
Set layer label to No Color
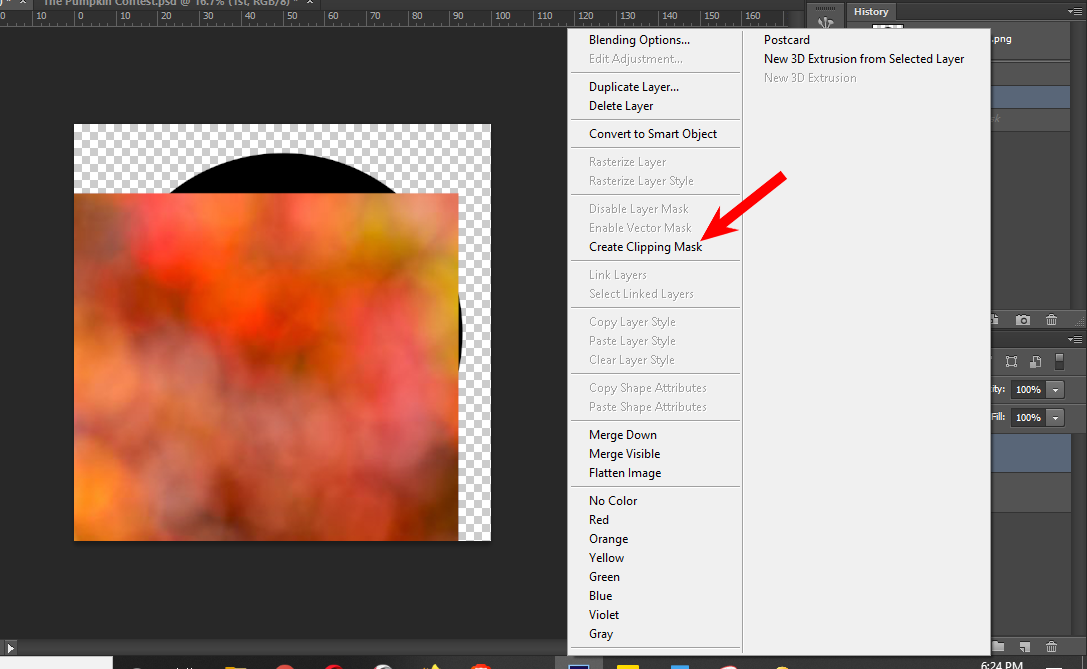613,501
